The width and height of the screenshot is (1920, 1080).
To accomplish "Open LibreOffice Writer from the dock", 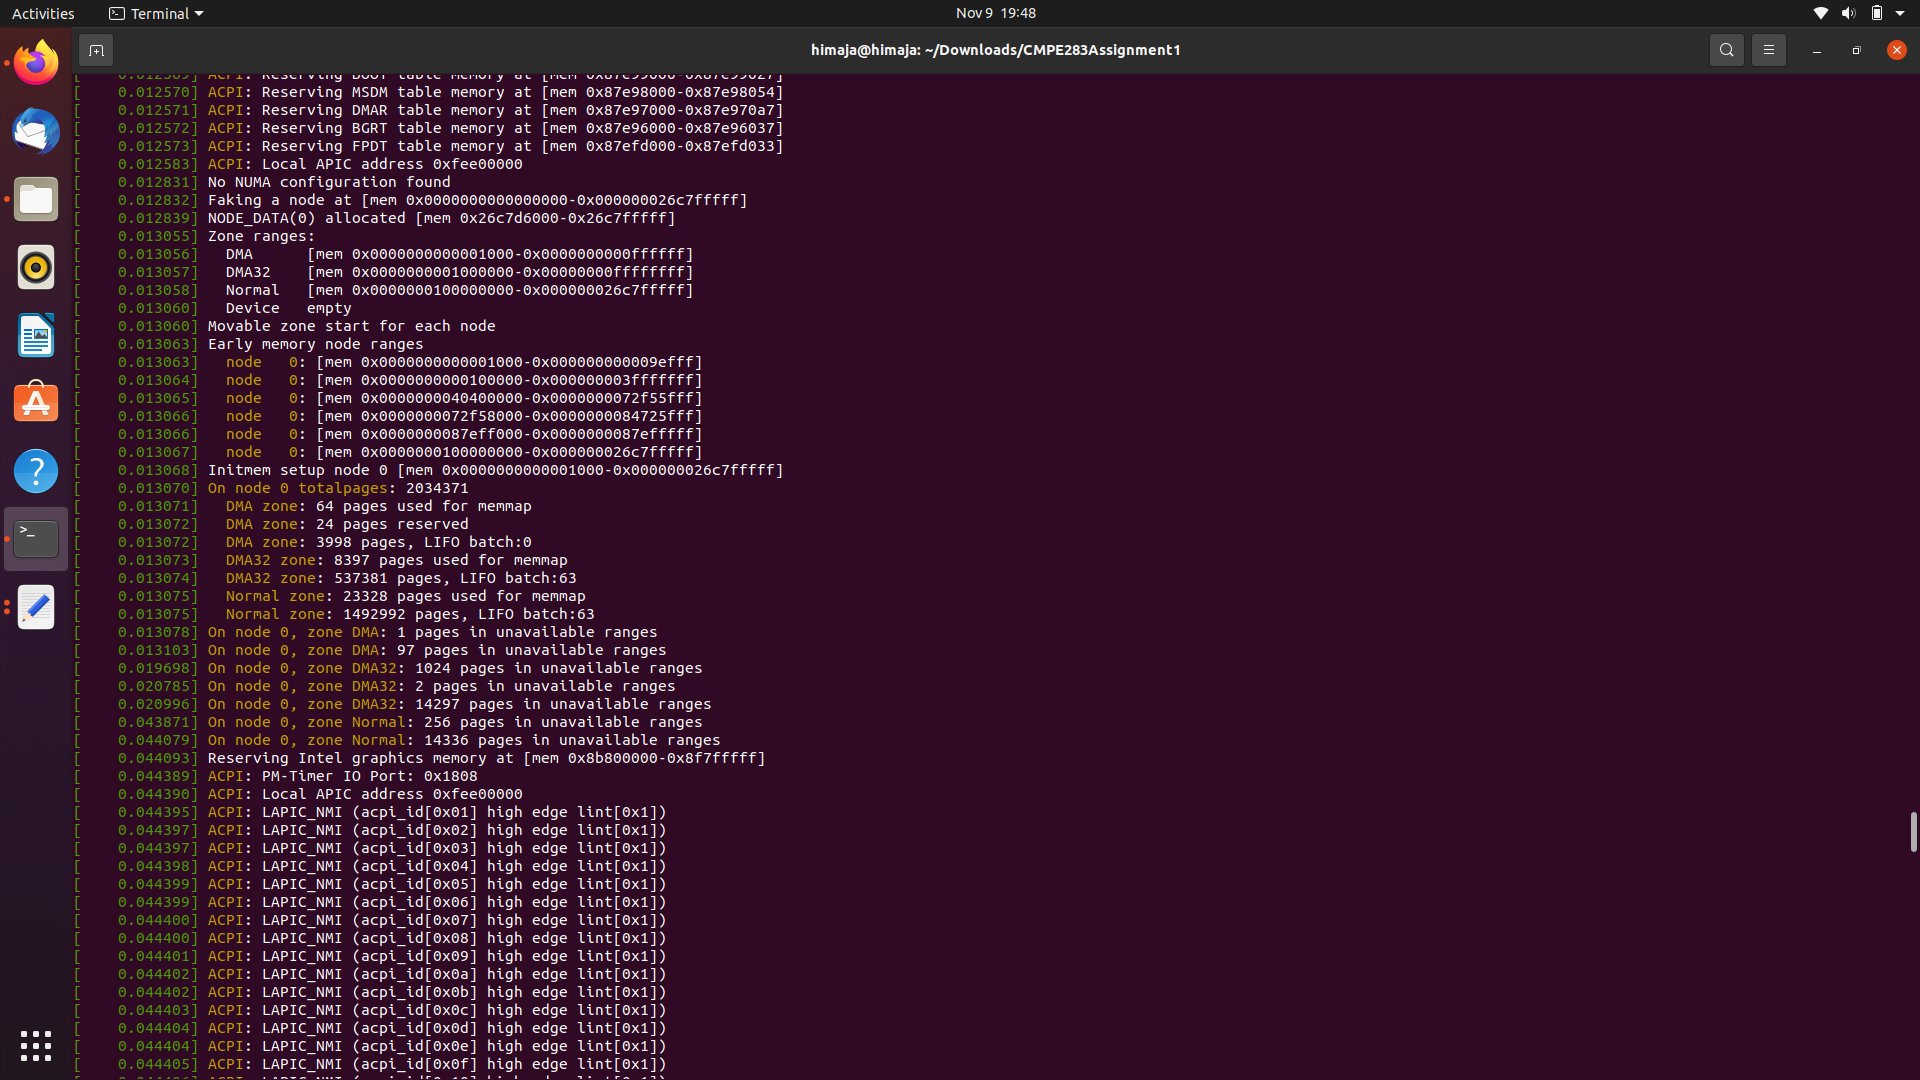I will [36, 335].
